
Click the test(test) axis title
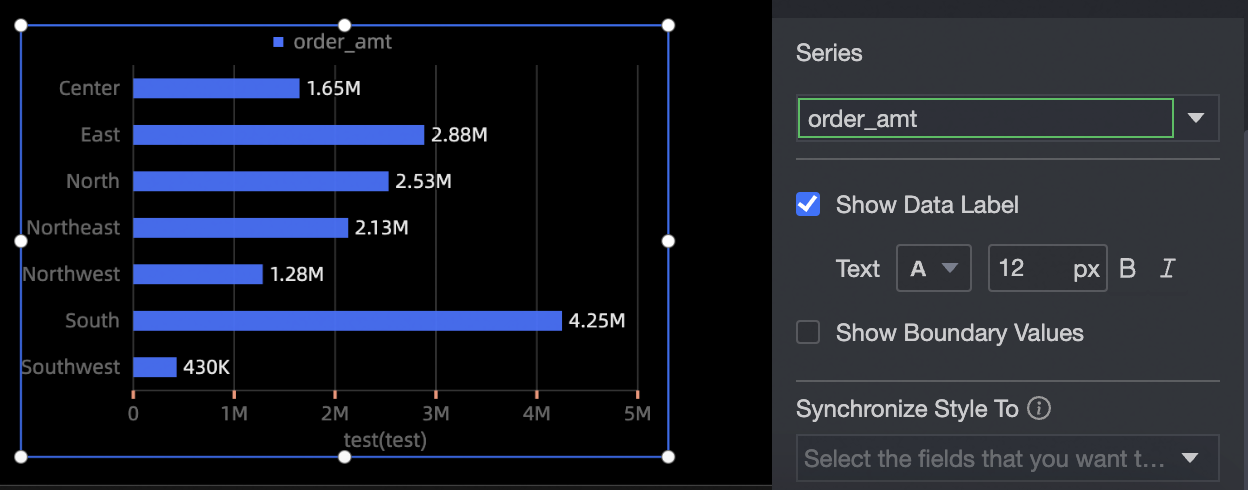point(385,440)
